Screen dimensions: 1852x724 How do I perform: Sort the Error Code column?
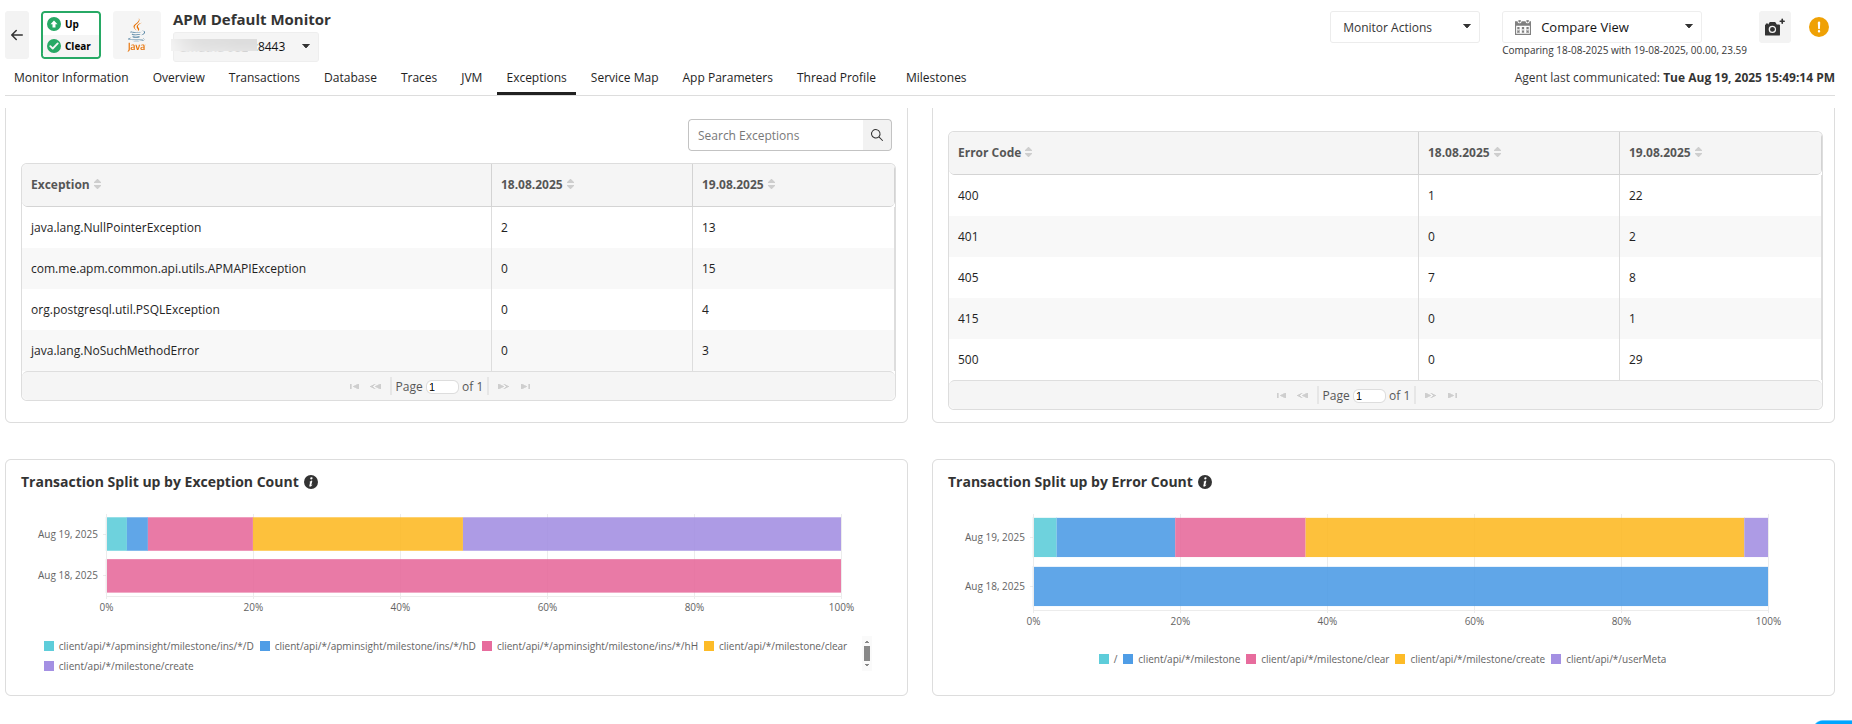(x=1028, y=153)
